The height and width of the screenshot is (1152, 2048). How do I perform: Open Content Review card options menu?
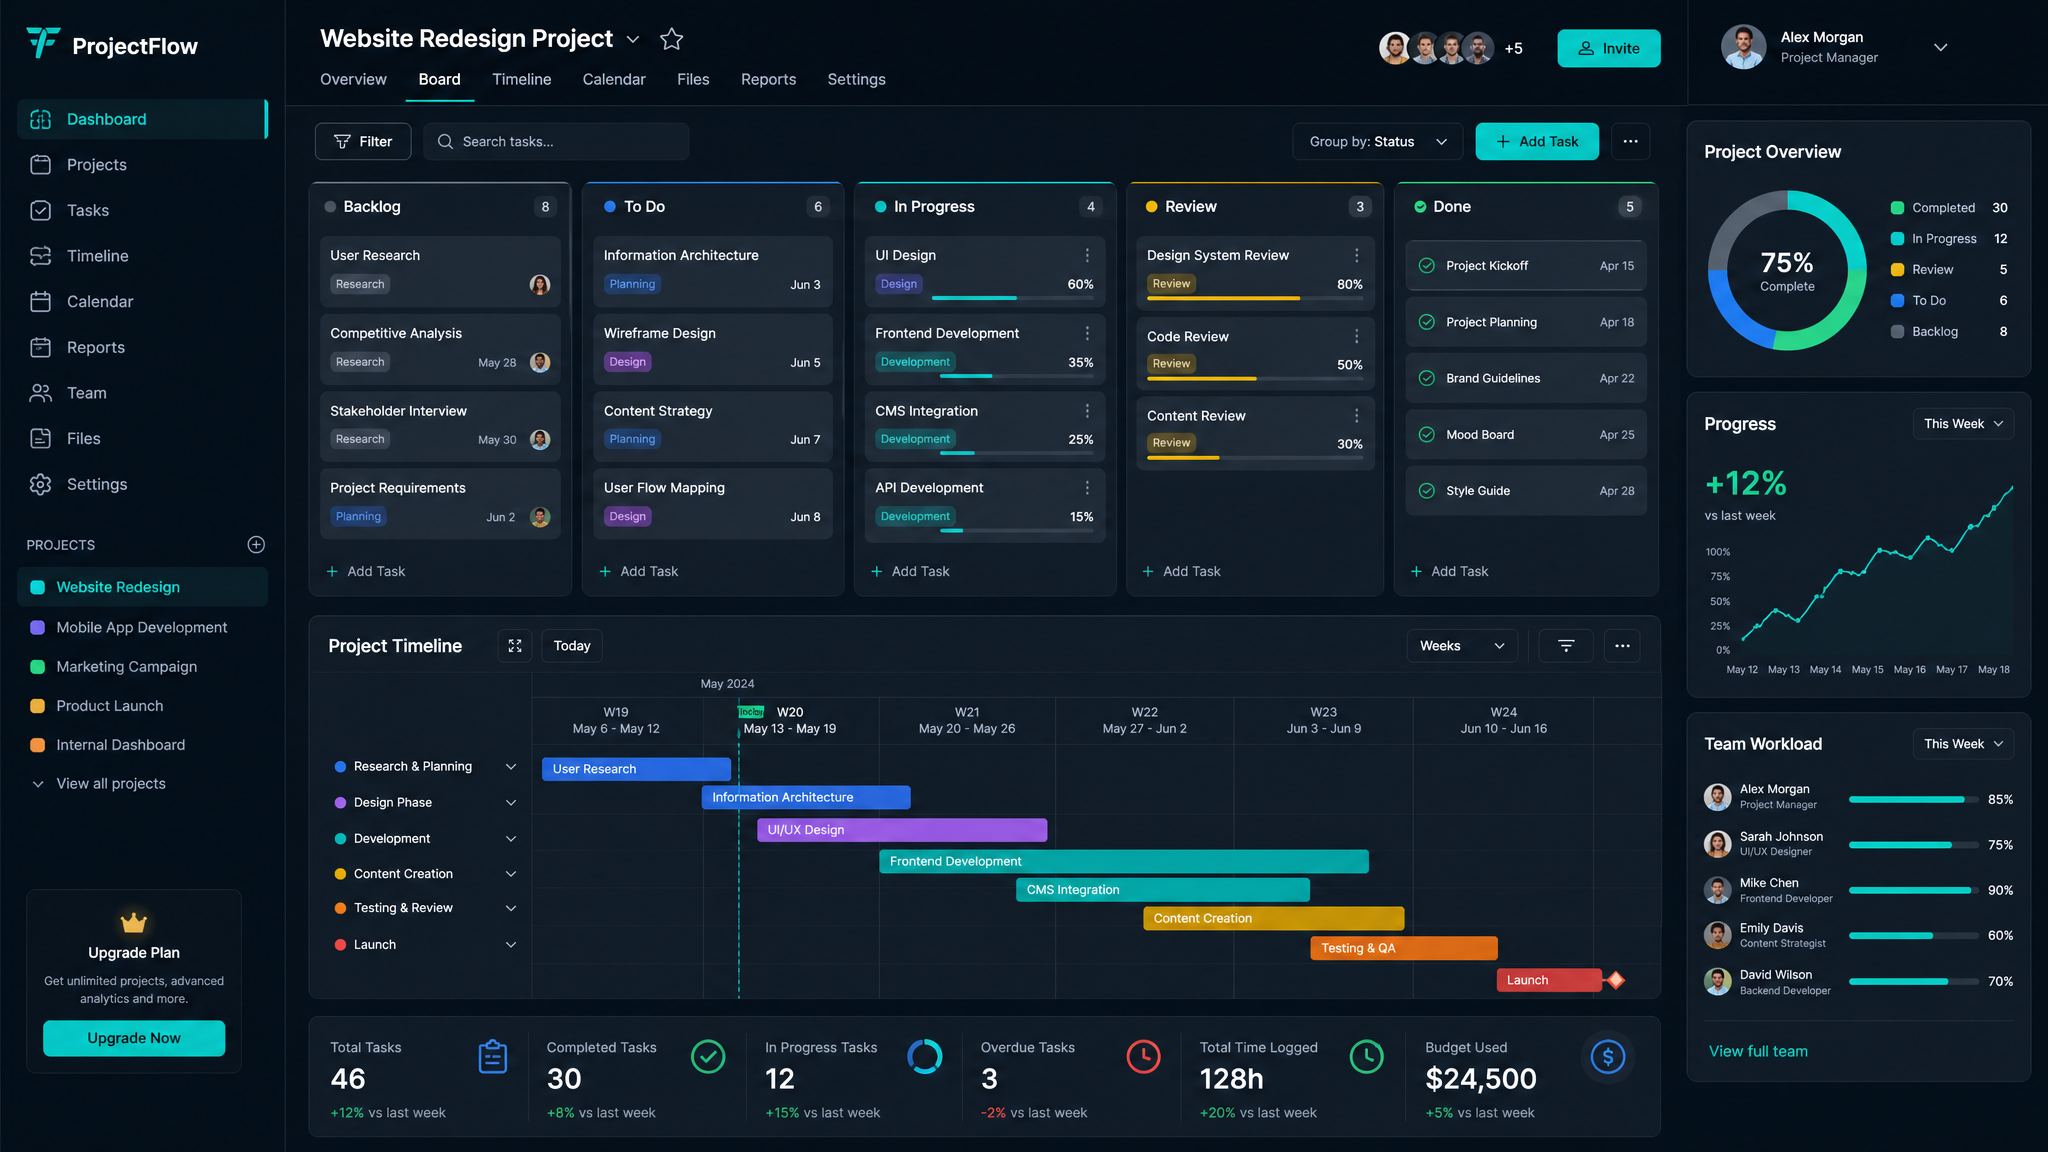1356,415
